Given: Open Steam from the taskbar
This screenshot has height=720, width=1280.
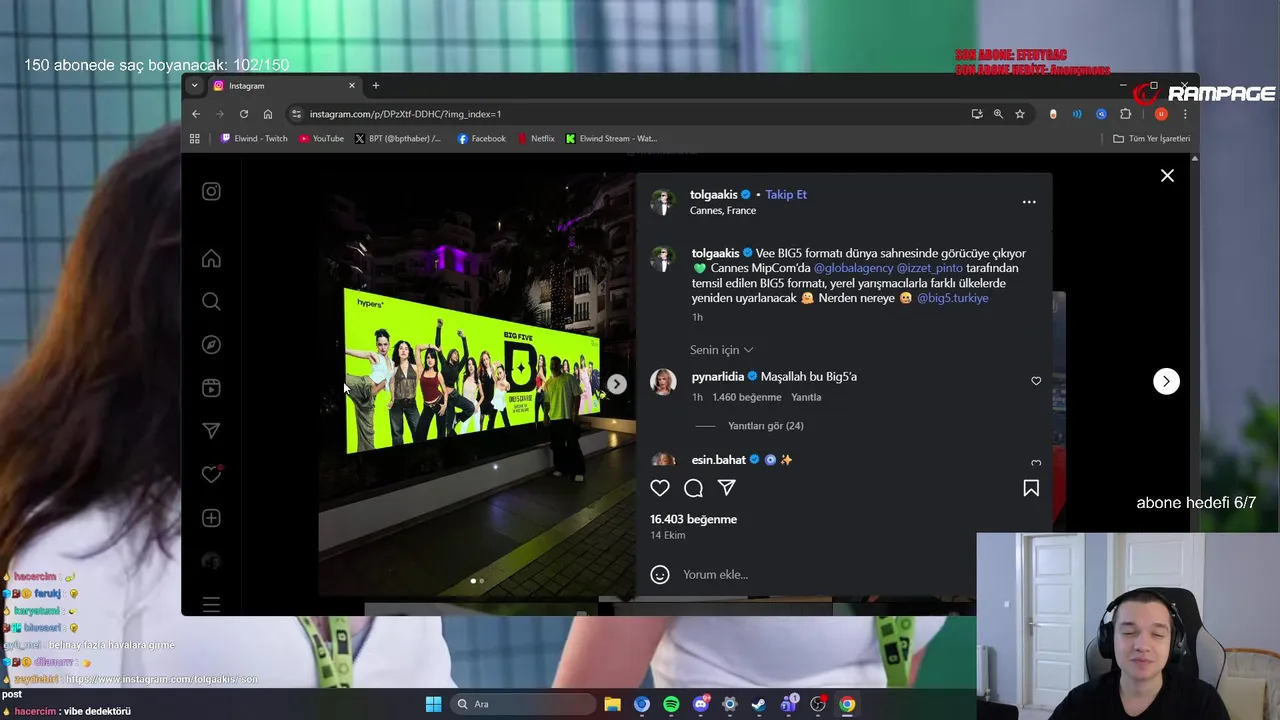Looking at the screenshot, I should click(759, 704).
